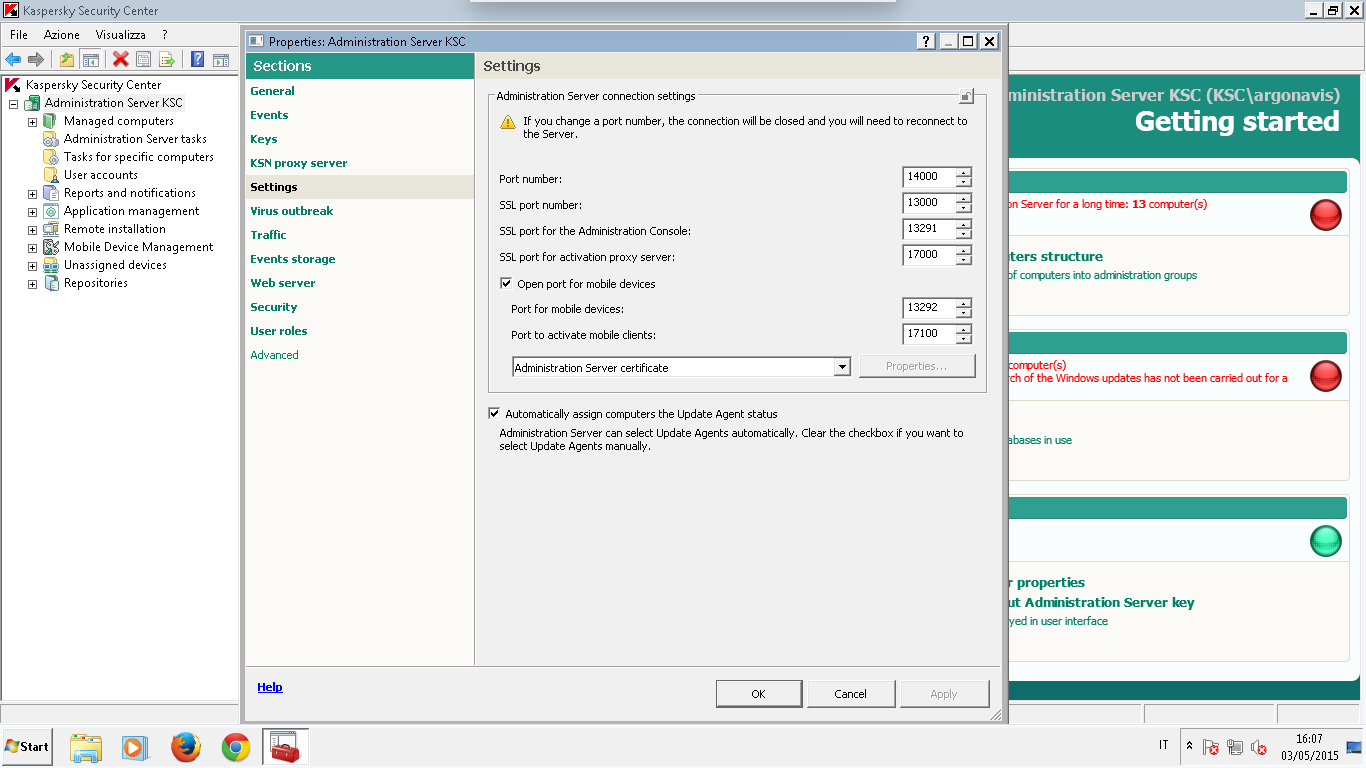This screenshot has height=768, width=1366.
Task: Select the General section
Action: (x=272, y=91)
